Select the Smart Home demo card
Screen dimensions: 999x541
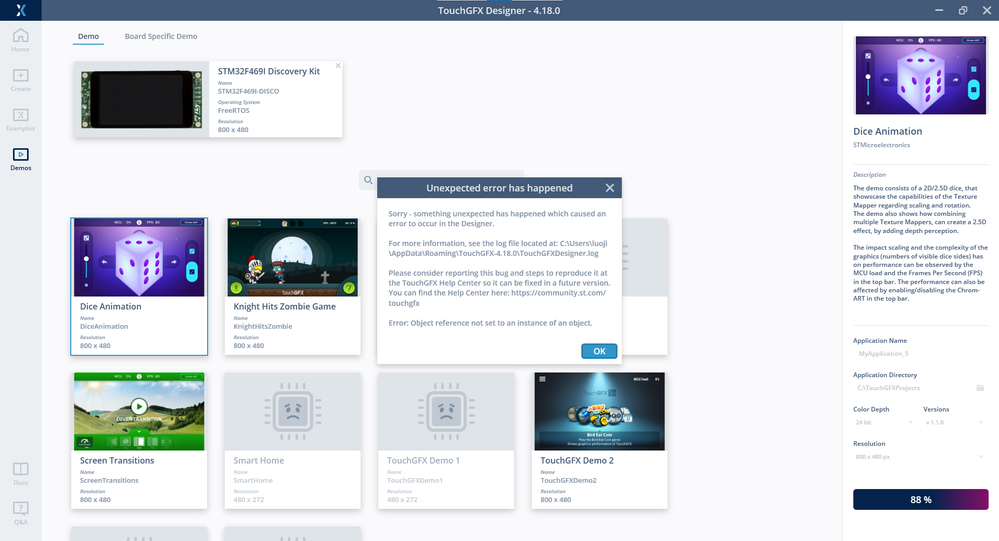pyautogui.click(x=292, y=441)
